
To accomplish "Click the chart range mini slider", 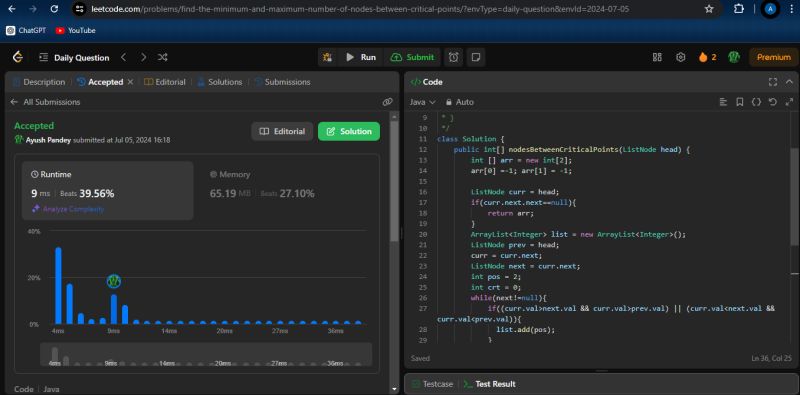I will (x=206, y=354).
